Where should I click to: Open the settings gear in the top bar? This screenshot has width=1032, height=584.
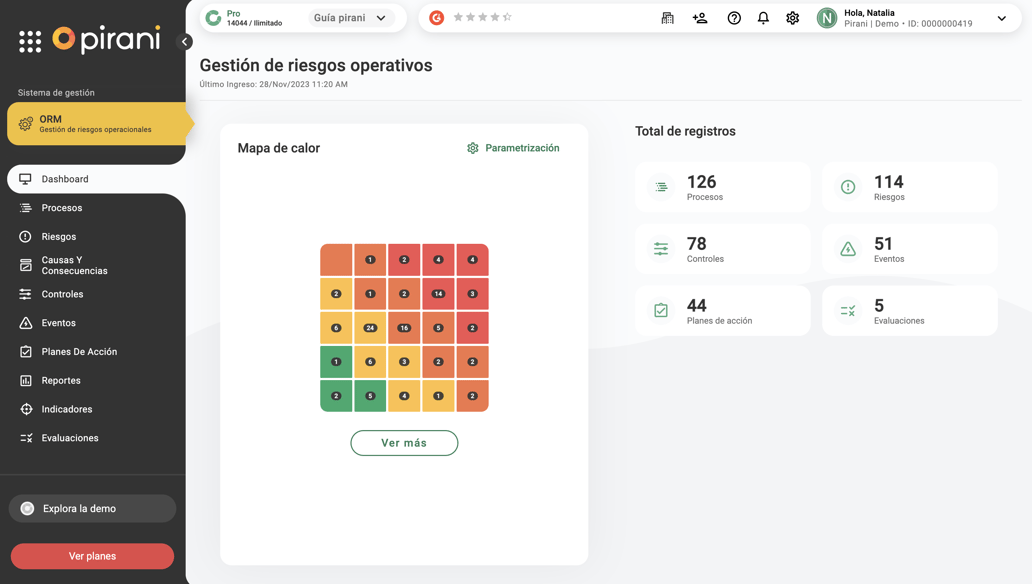point(793,18)
